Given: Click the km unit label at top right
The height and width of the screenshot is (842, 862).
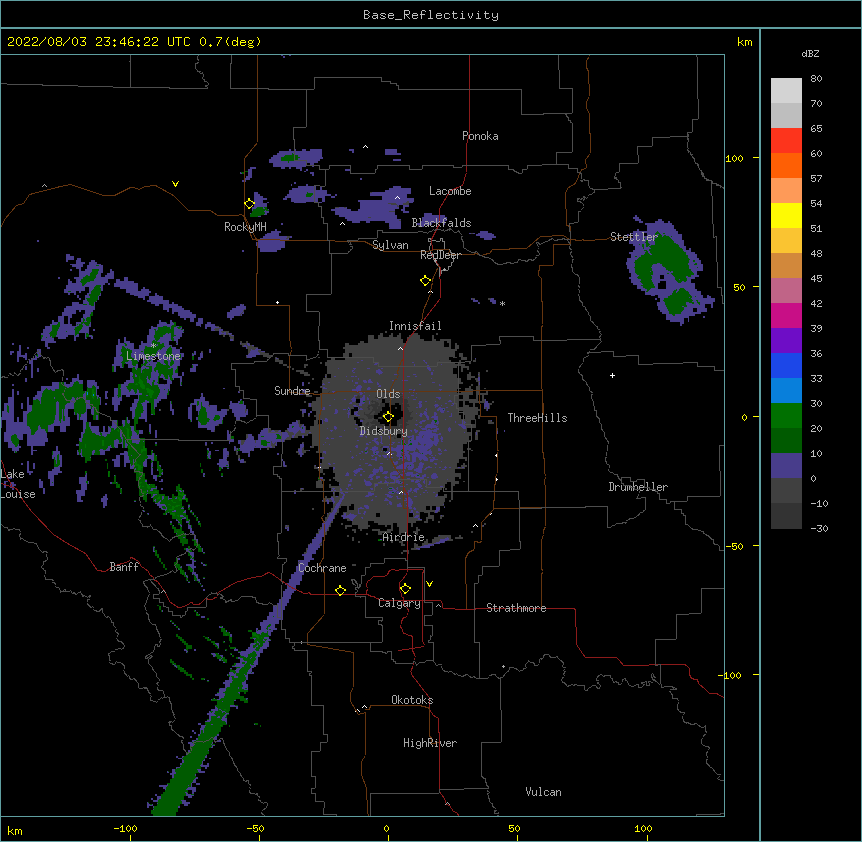Looking at the screenshot, I should (745, 42).
